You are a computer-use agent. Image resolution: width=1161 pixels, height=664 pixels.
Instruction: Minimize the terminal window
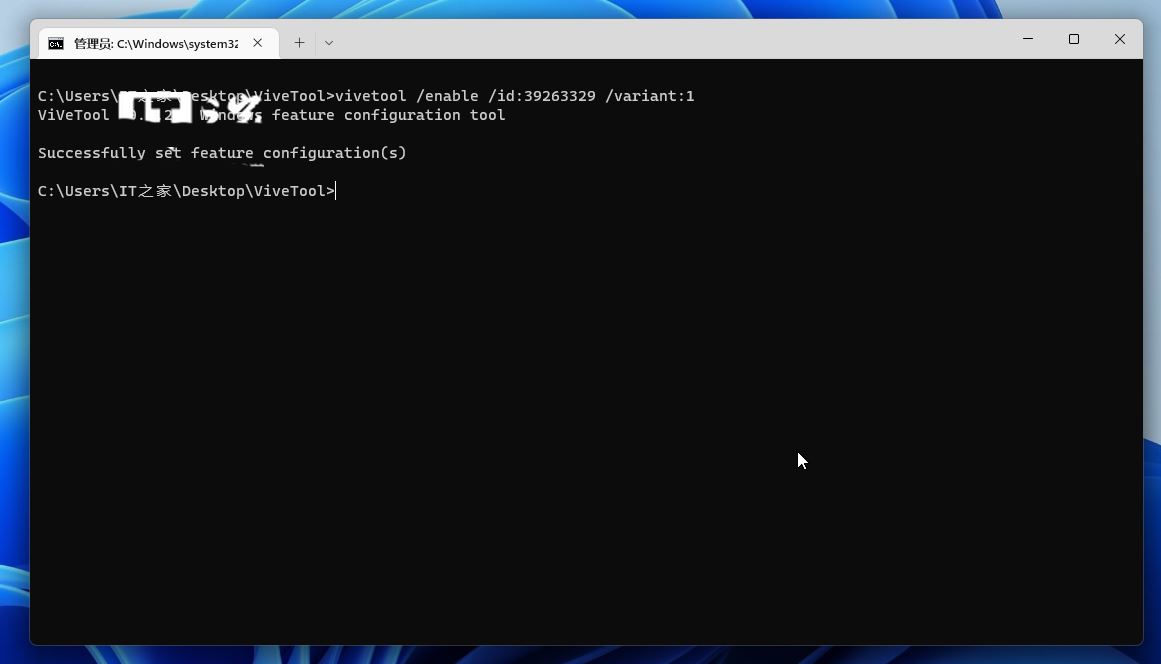1028,38
